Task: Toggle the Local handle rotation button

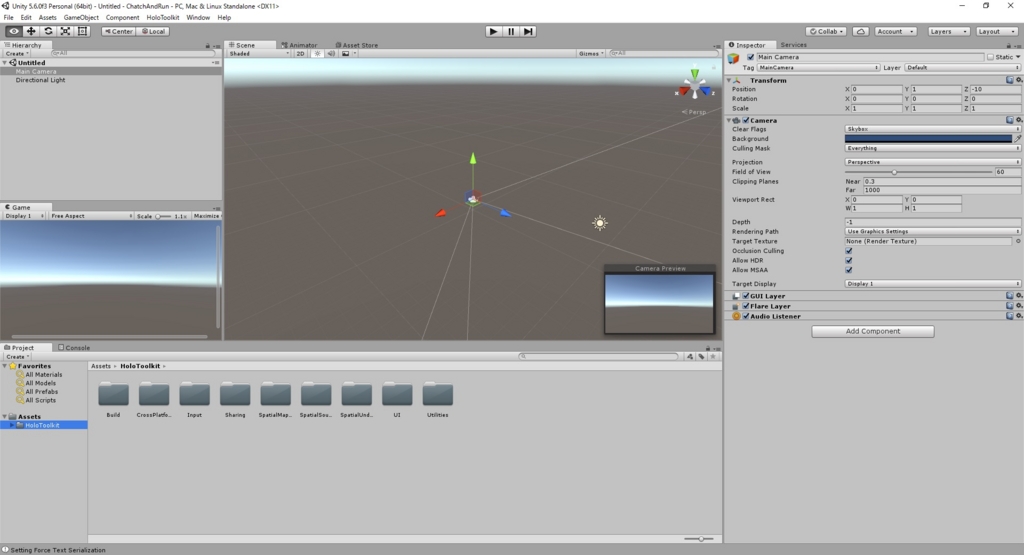Action: pos(153,31)
